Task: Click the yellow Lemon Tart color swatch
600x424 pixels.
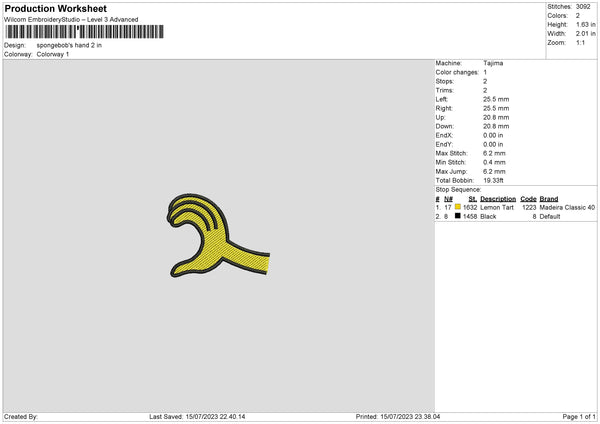Action: click(458, 207)
